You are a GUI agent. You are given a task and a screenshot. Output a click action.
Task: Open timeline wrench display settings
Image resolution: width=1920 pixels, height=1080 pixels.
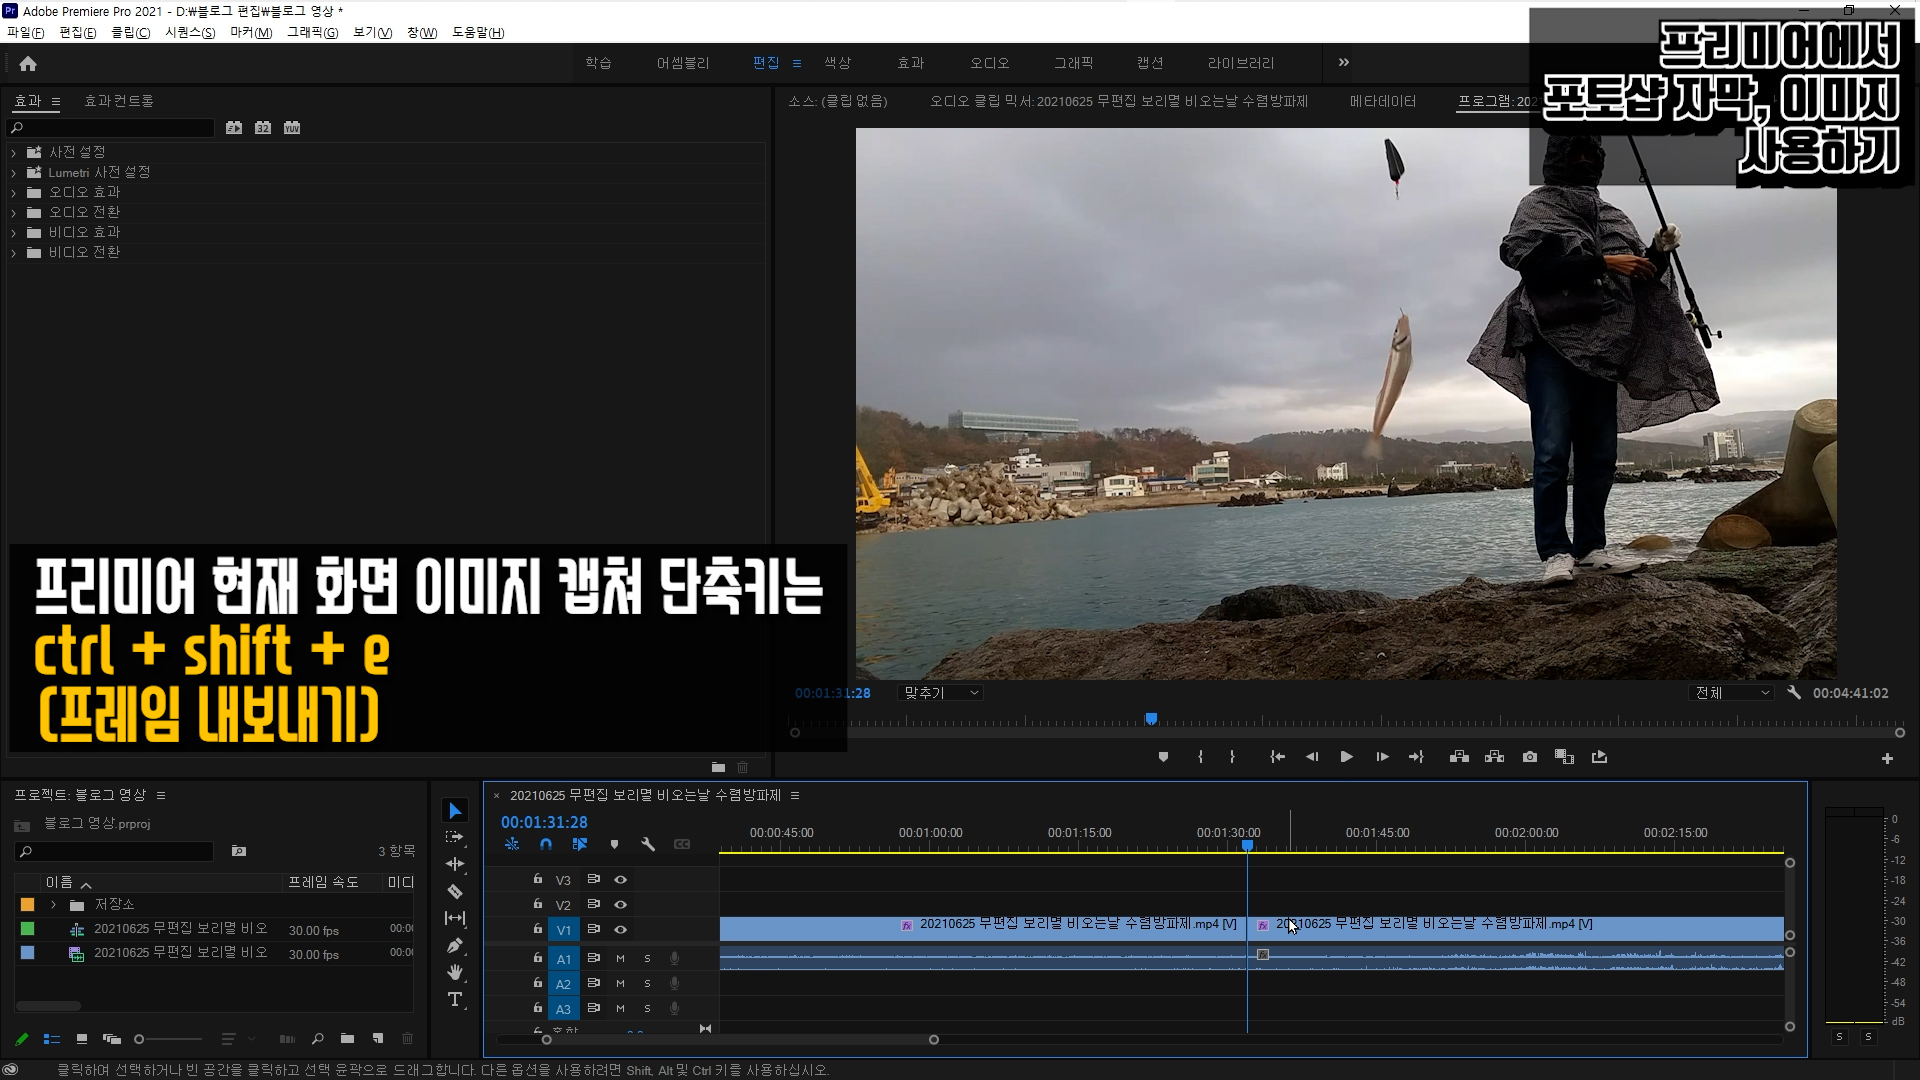point(648,844)
